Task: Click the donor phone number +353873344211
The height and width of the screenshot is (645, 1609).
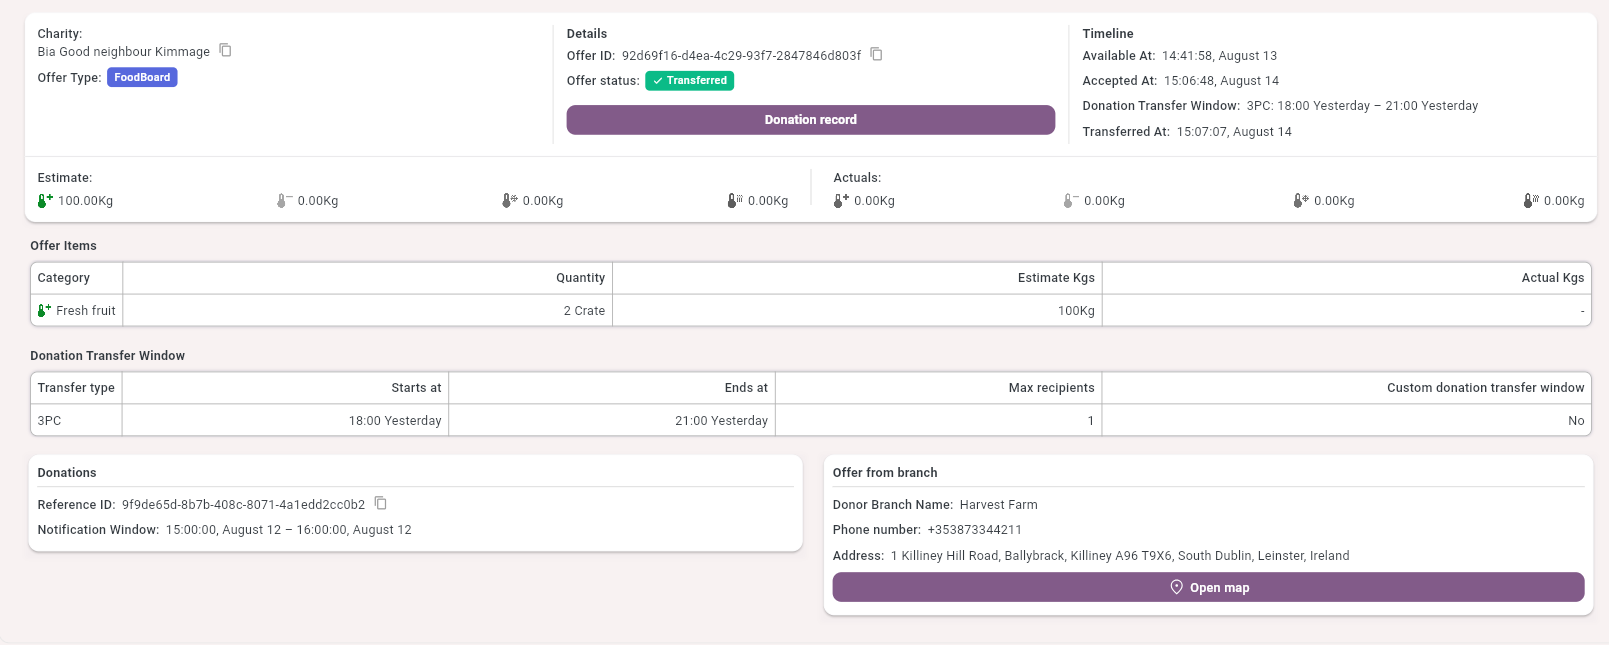Action: pyautogui.click(x=973, y=530)
